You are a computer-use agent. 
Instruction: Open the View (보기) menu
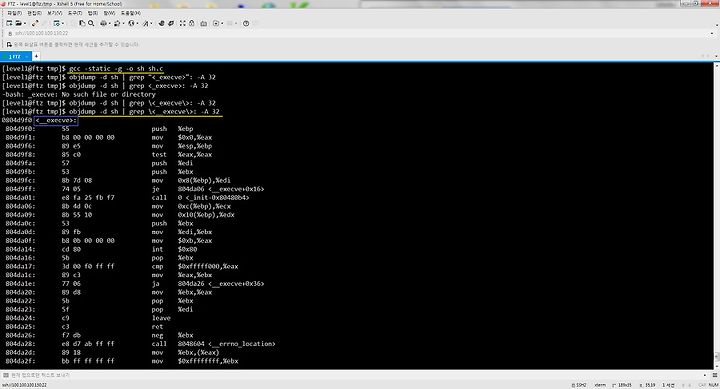coord(55,13)
